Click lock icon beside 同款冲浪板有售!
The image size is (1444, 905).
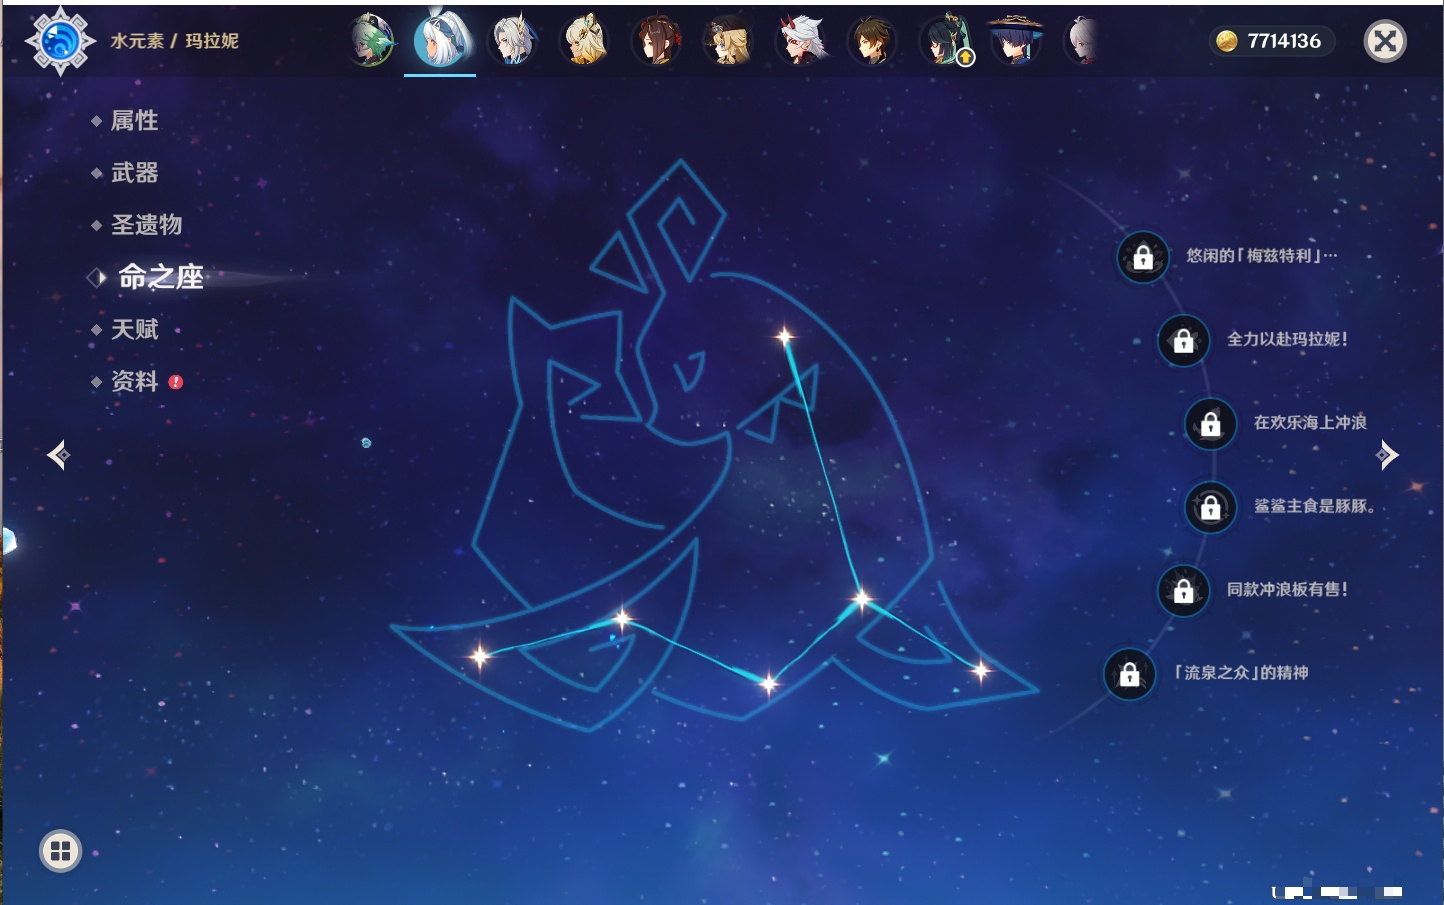(1183, 591)
